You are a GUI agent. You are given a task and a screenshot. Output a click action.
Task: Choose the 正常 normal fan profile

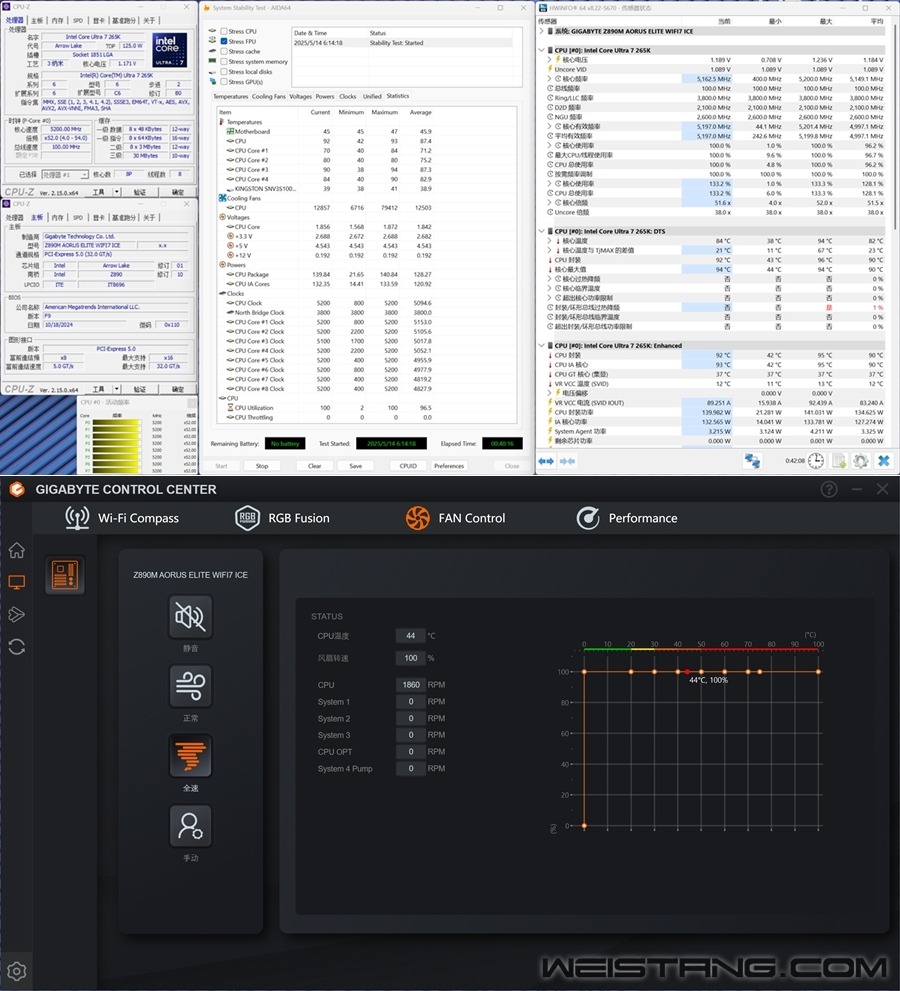pyautogui.click(x=190, y=687)
